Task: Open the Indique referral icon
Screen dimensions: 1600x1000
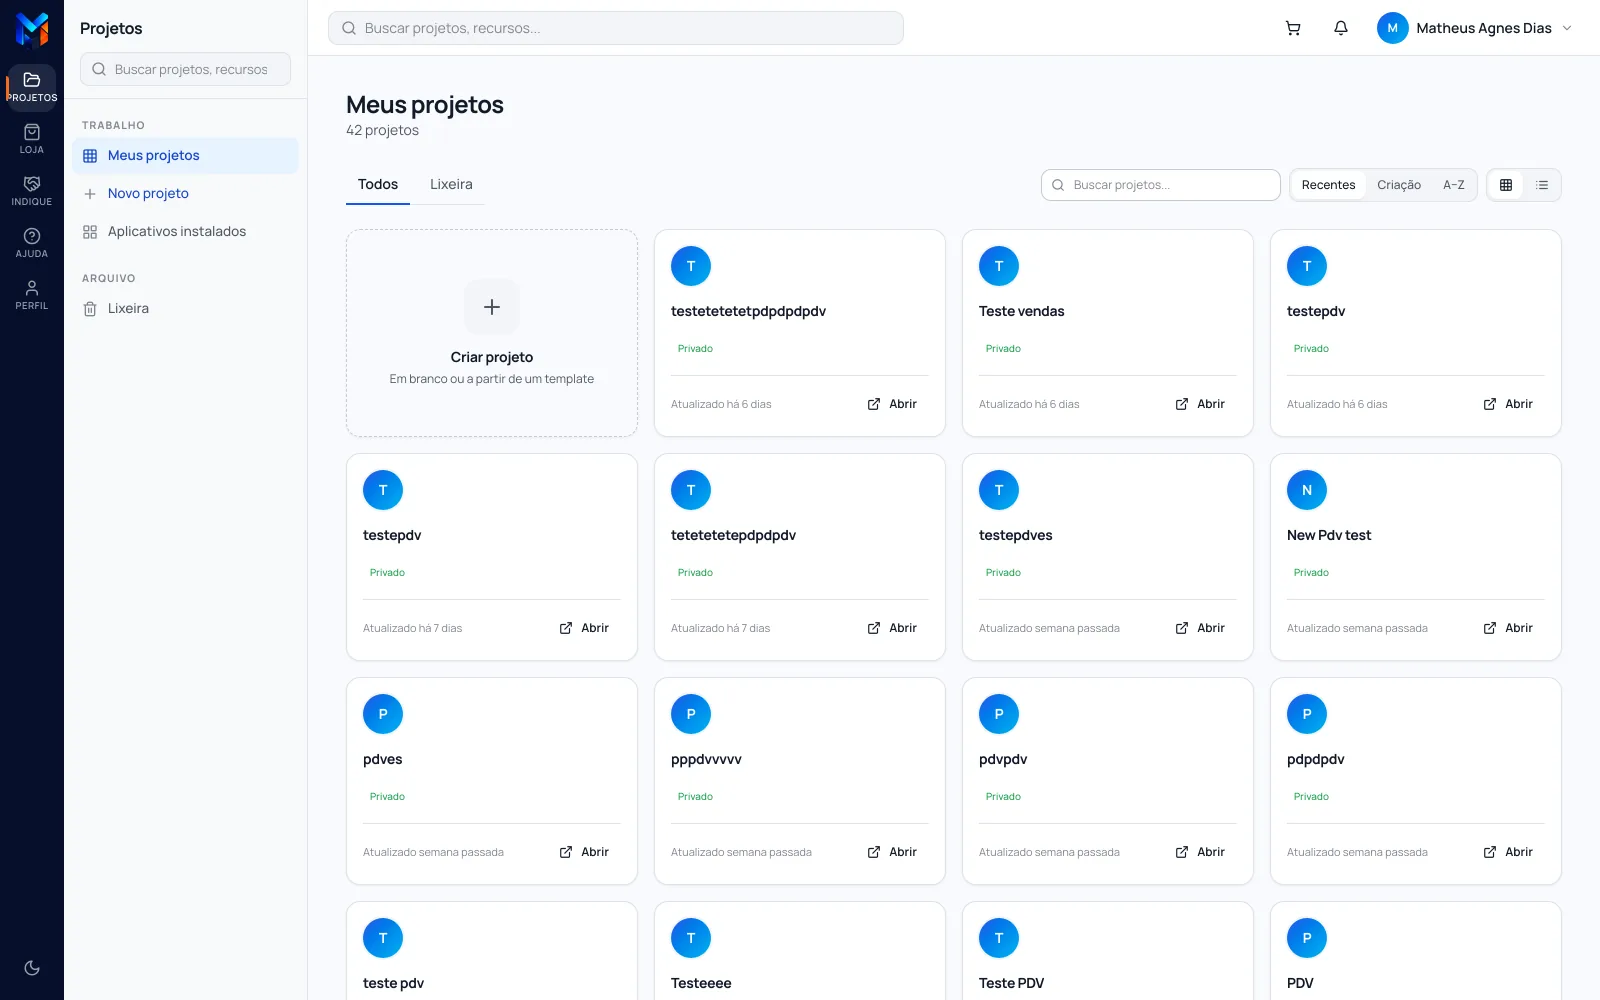Action: click(32, 191)
